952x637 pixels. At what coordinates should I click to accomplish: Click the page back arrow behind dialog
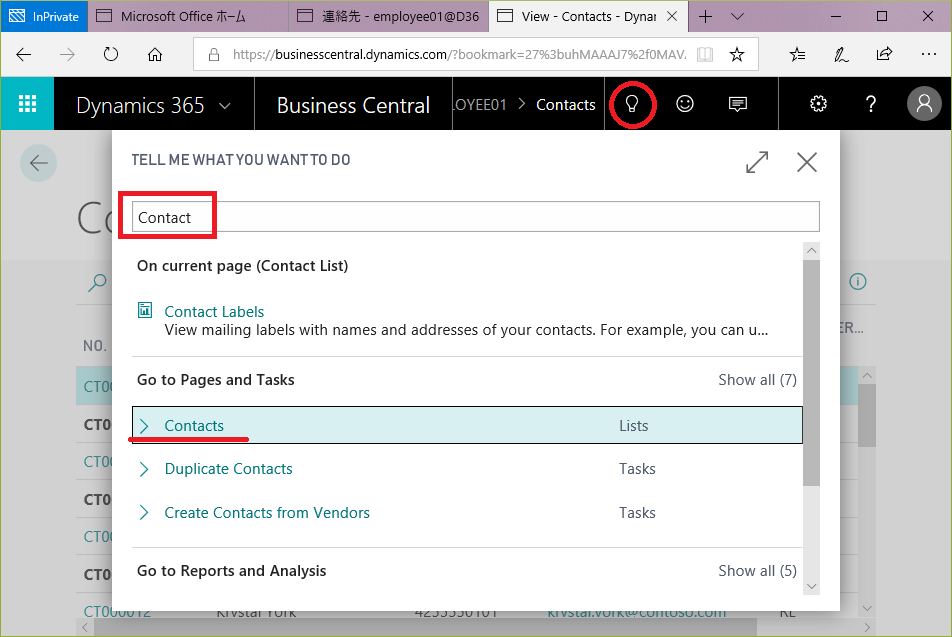click(x=39, y=163)
